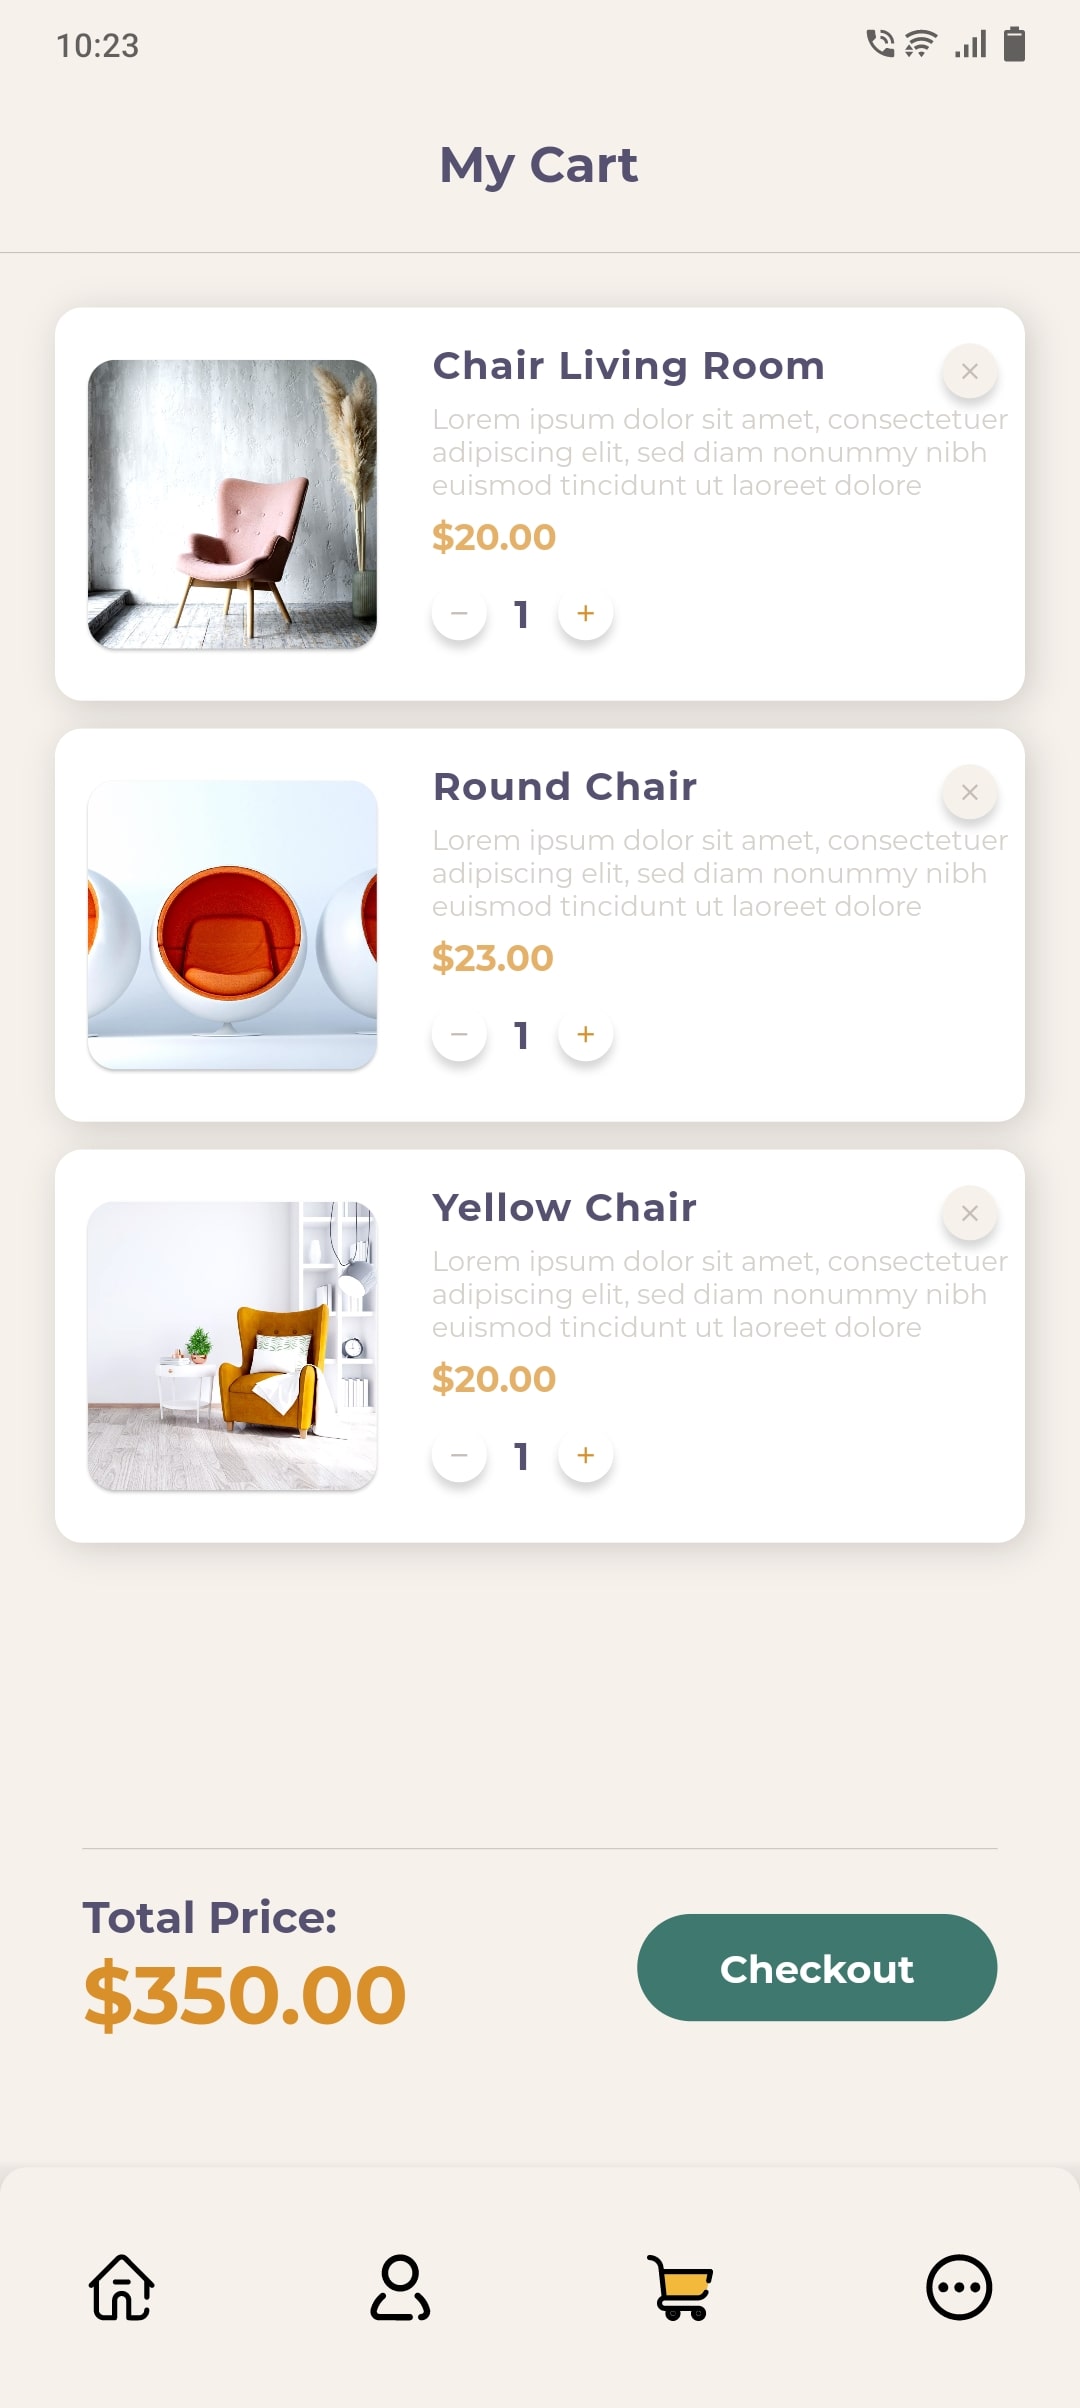Remove Chair Living Room from cart

point(969,372)
